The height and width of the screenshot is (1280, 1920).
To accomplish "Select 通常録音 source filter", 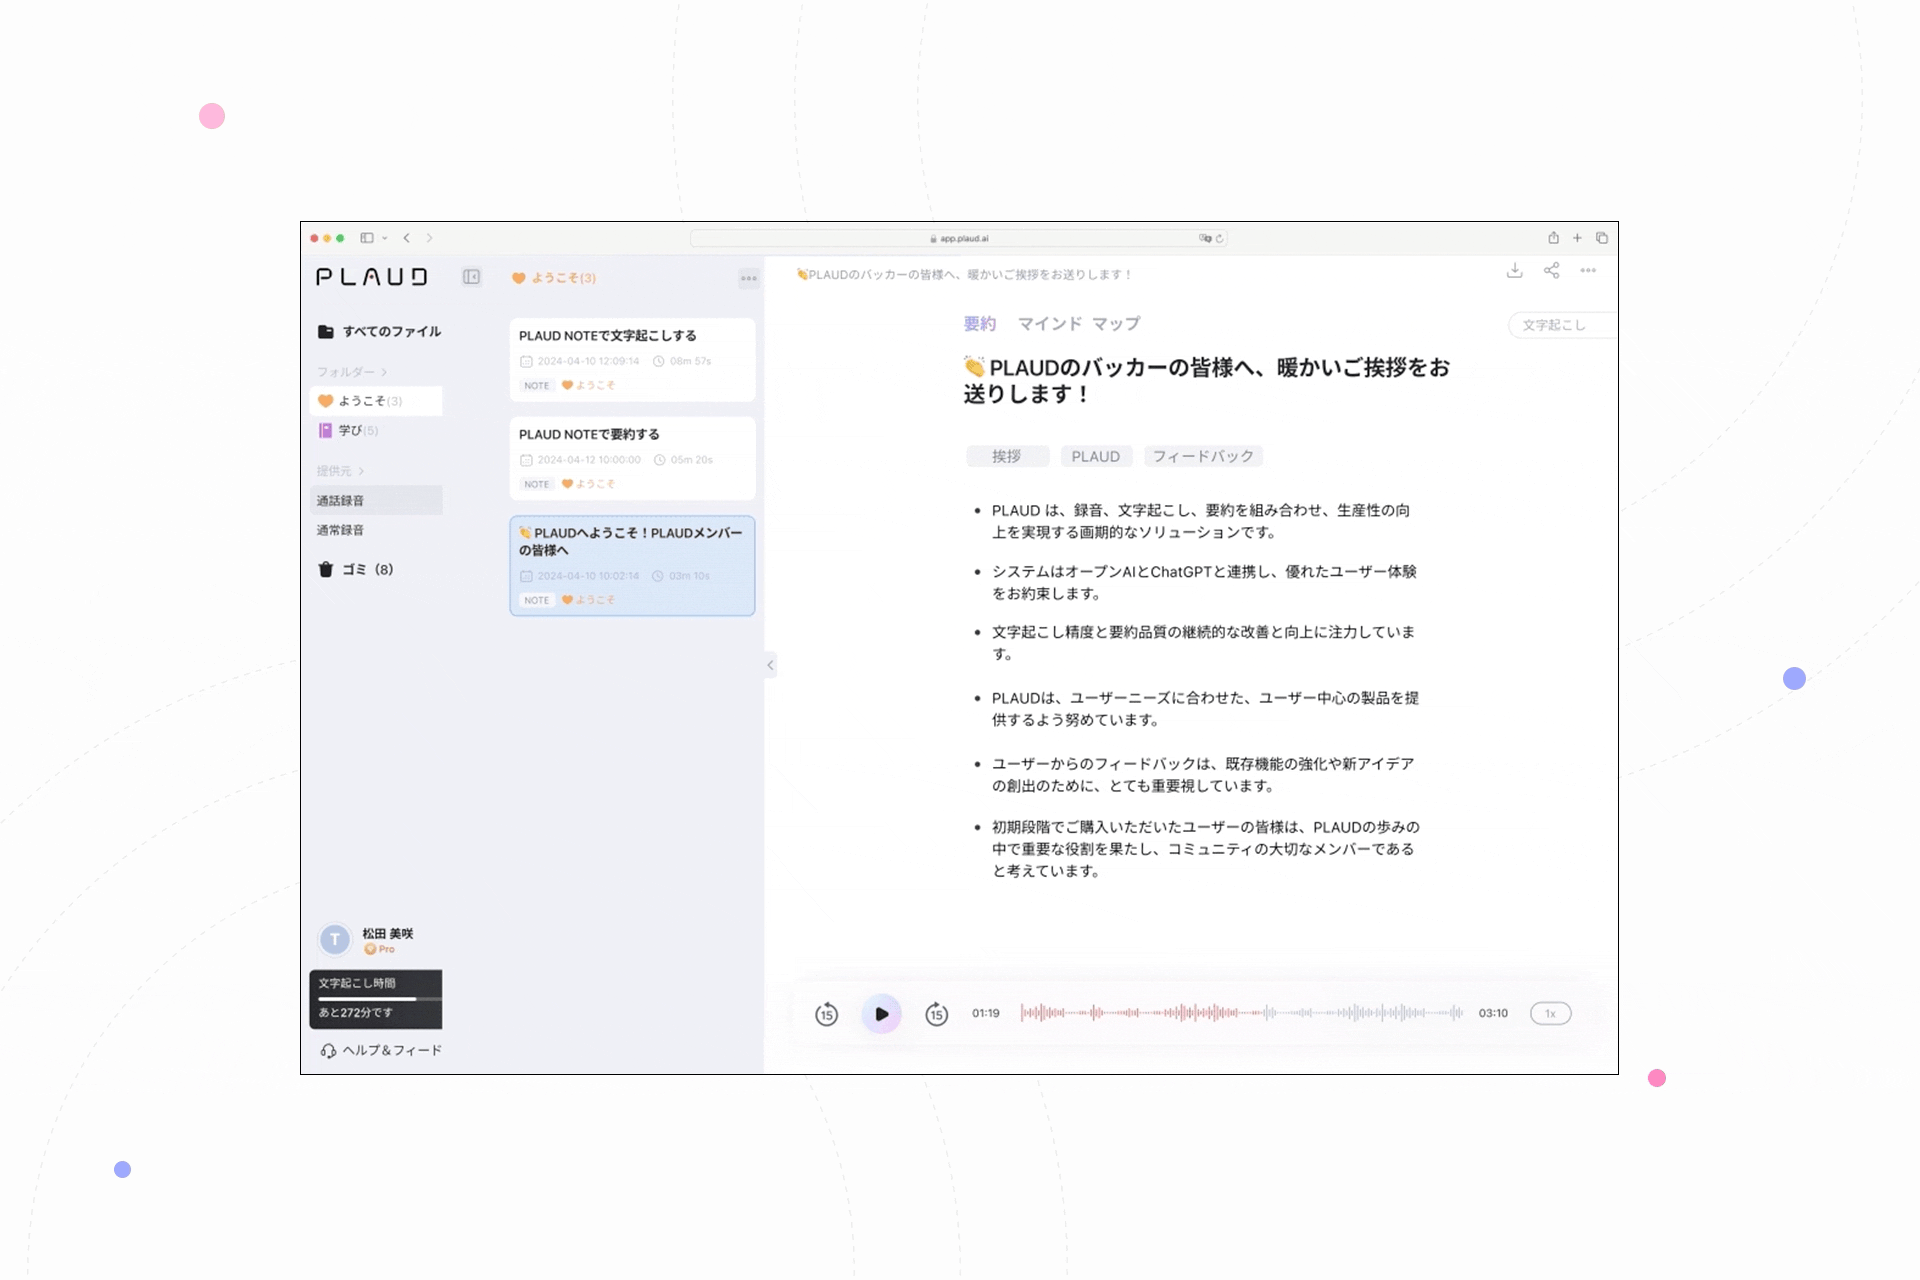I will pyautogui.click(x=340, y=530).
